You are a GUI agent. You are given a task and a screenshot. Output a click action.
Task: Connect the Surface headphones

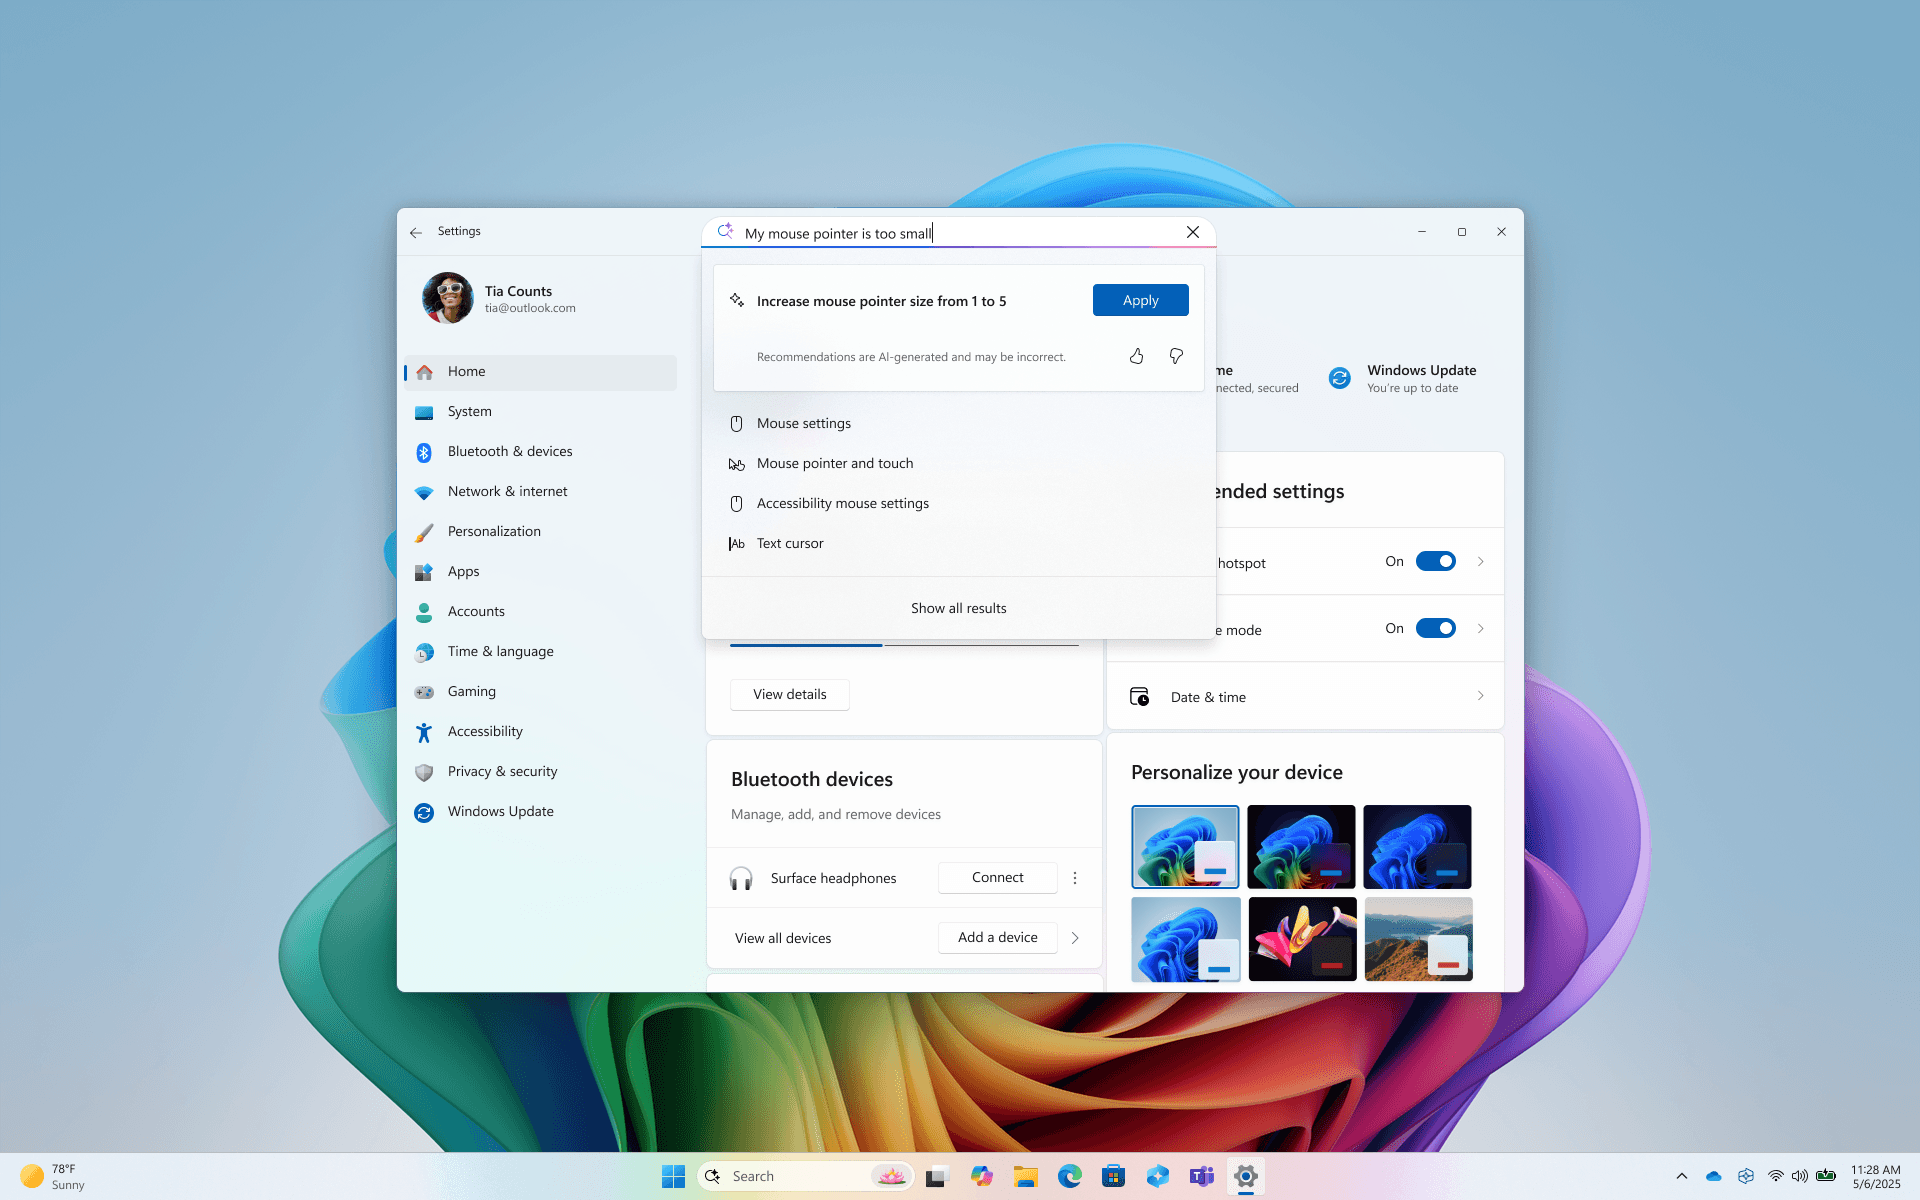point(997,877)
